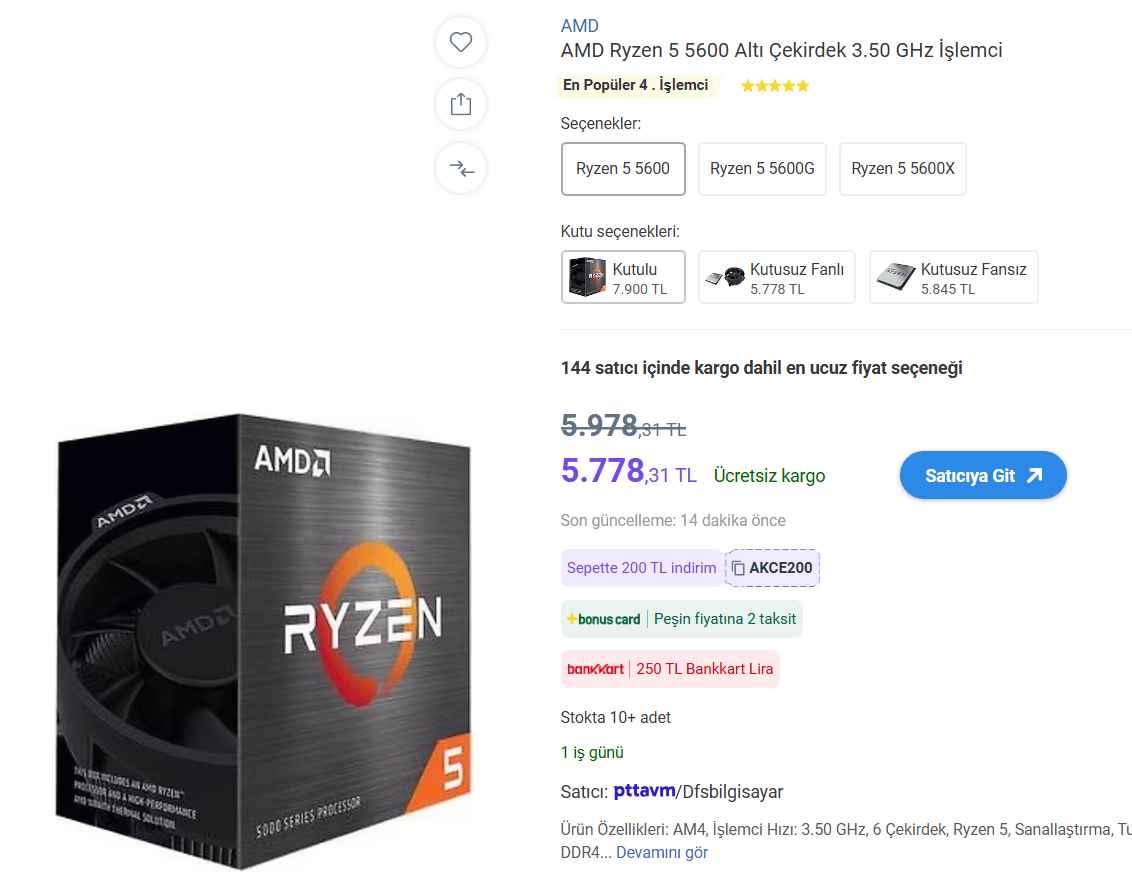Image resolution: width=1132 pixels, height=893 pixels.
Task: Select the Ryzen 5 5600 option
Action: [x=623, y=169]
